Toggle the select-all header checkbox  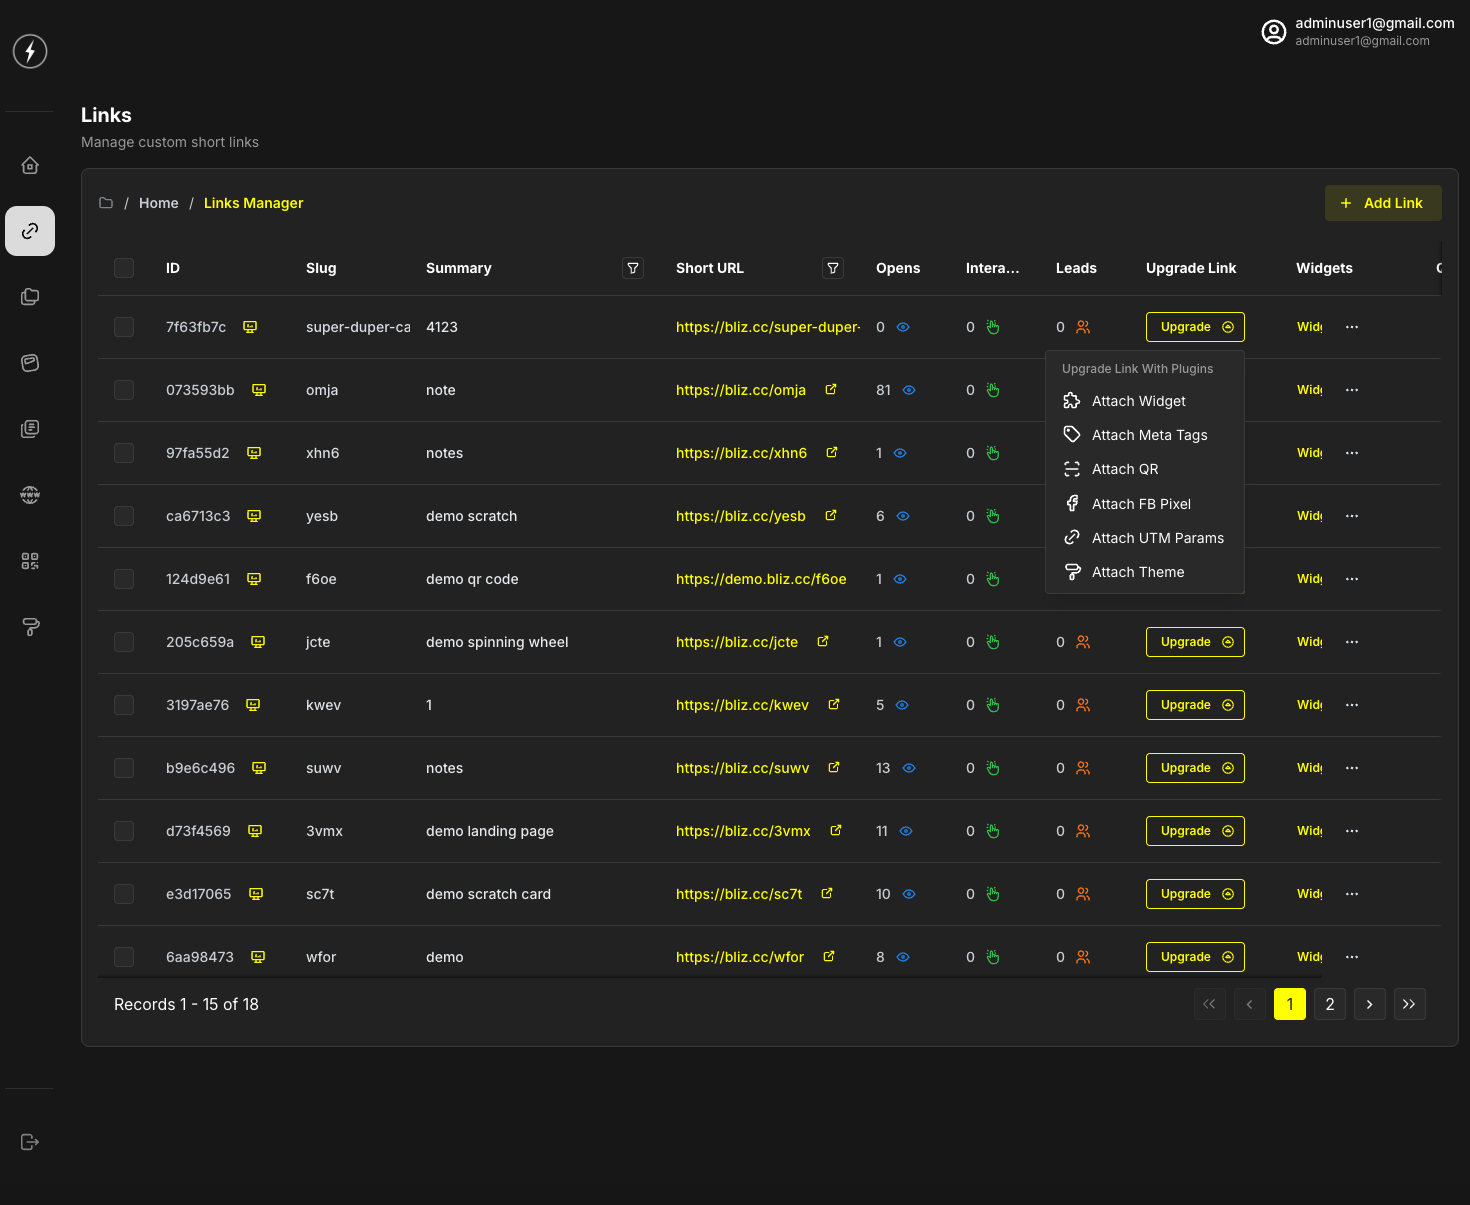pyautogui.click(x=124, y=268)
